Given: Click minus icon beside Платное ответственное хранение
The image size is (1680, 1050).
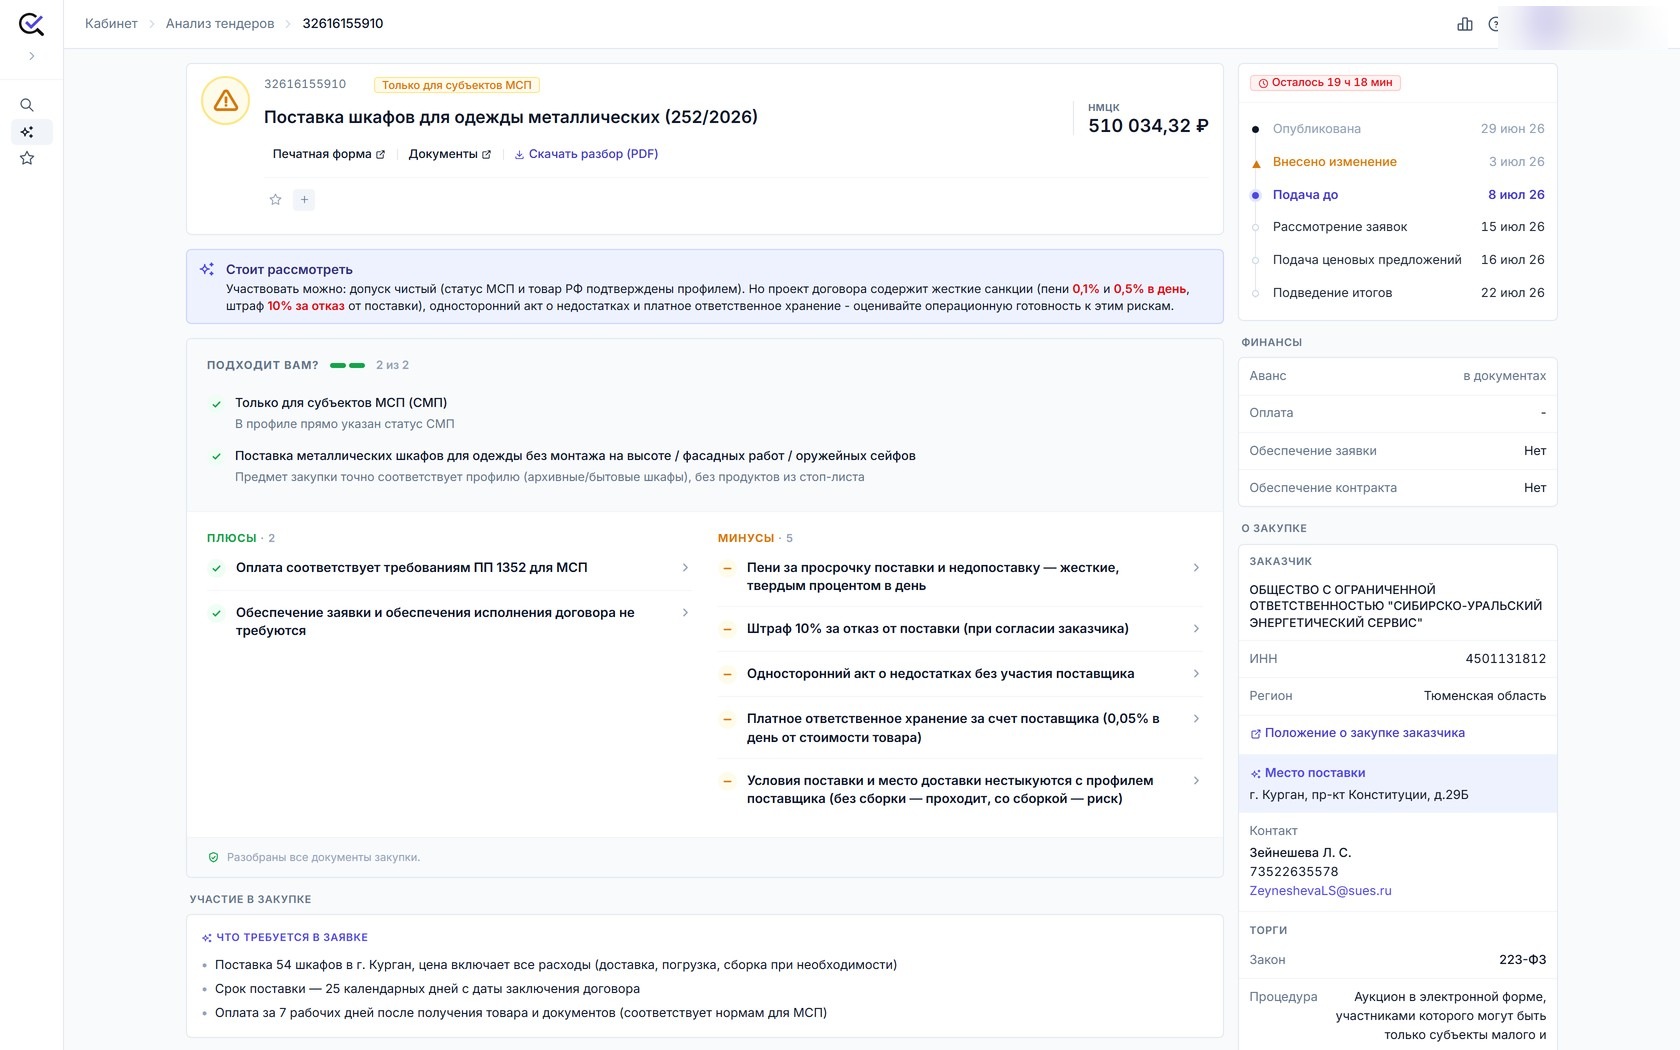Looking at the screenshot, I should [x=727, y=719].
